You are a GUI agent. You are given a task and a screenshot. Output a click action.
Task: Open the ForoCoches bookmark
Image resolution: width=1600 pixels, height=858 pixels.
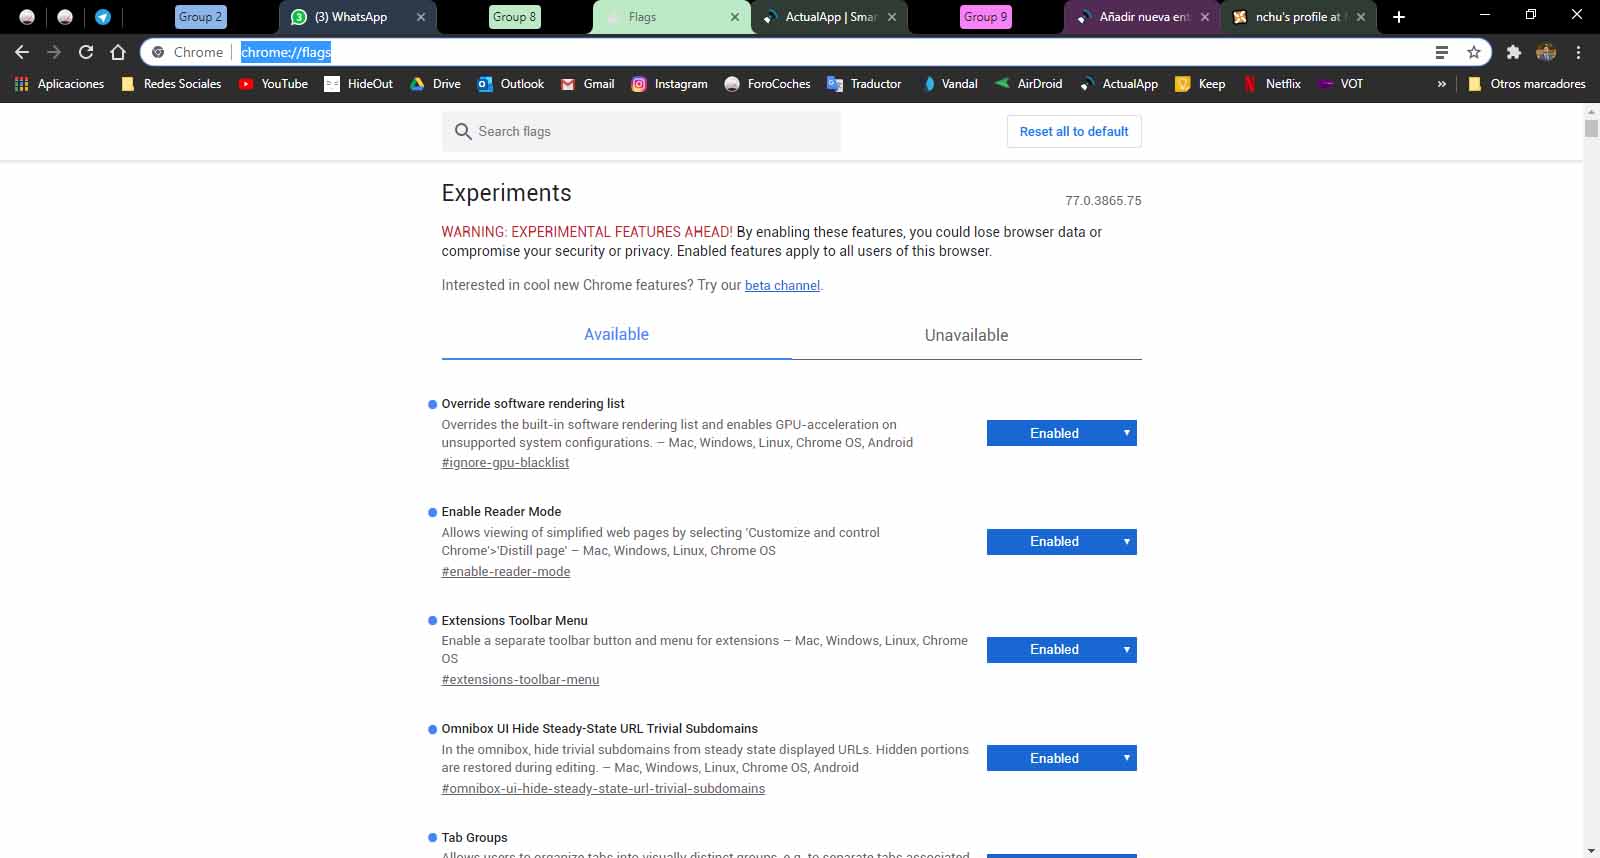(767, 84)
